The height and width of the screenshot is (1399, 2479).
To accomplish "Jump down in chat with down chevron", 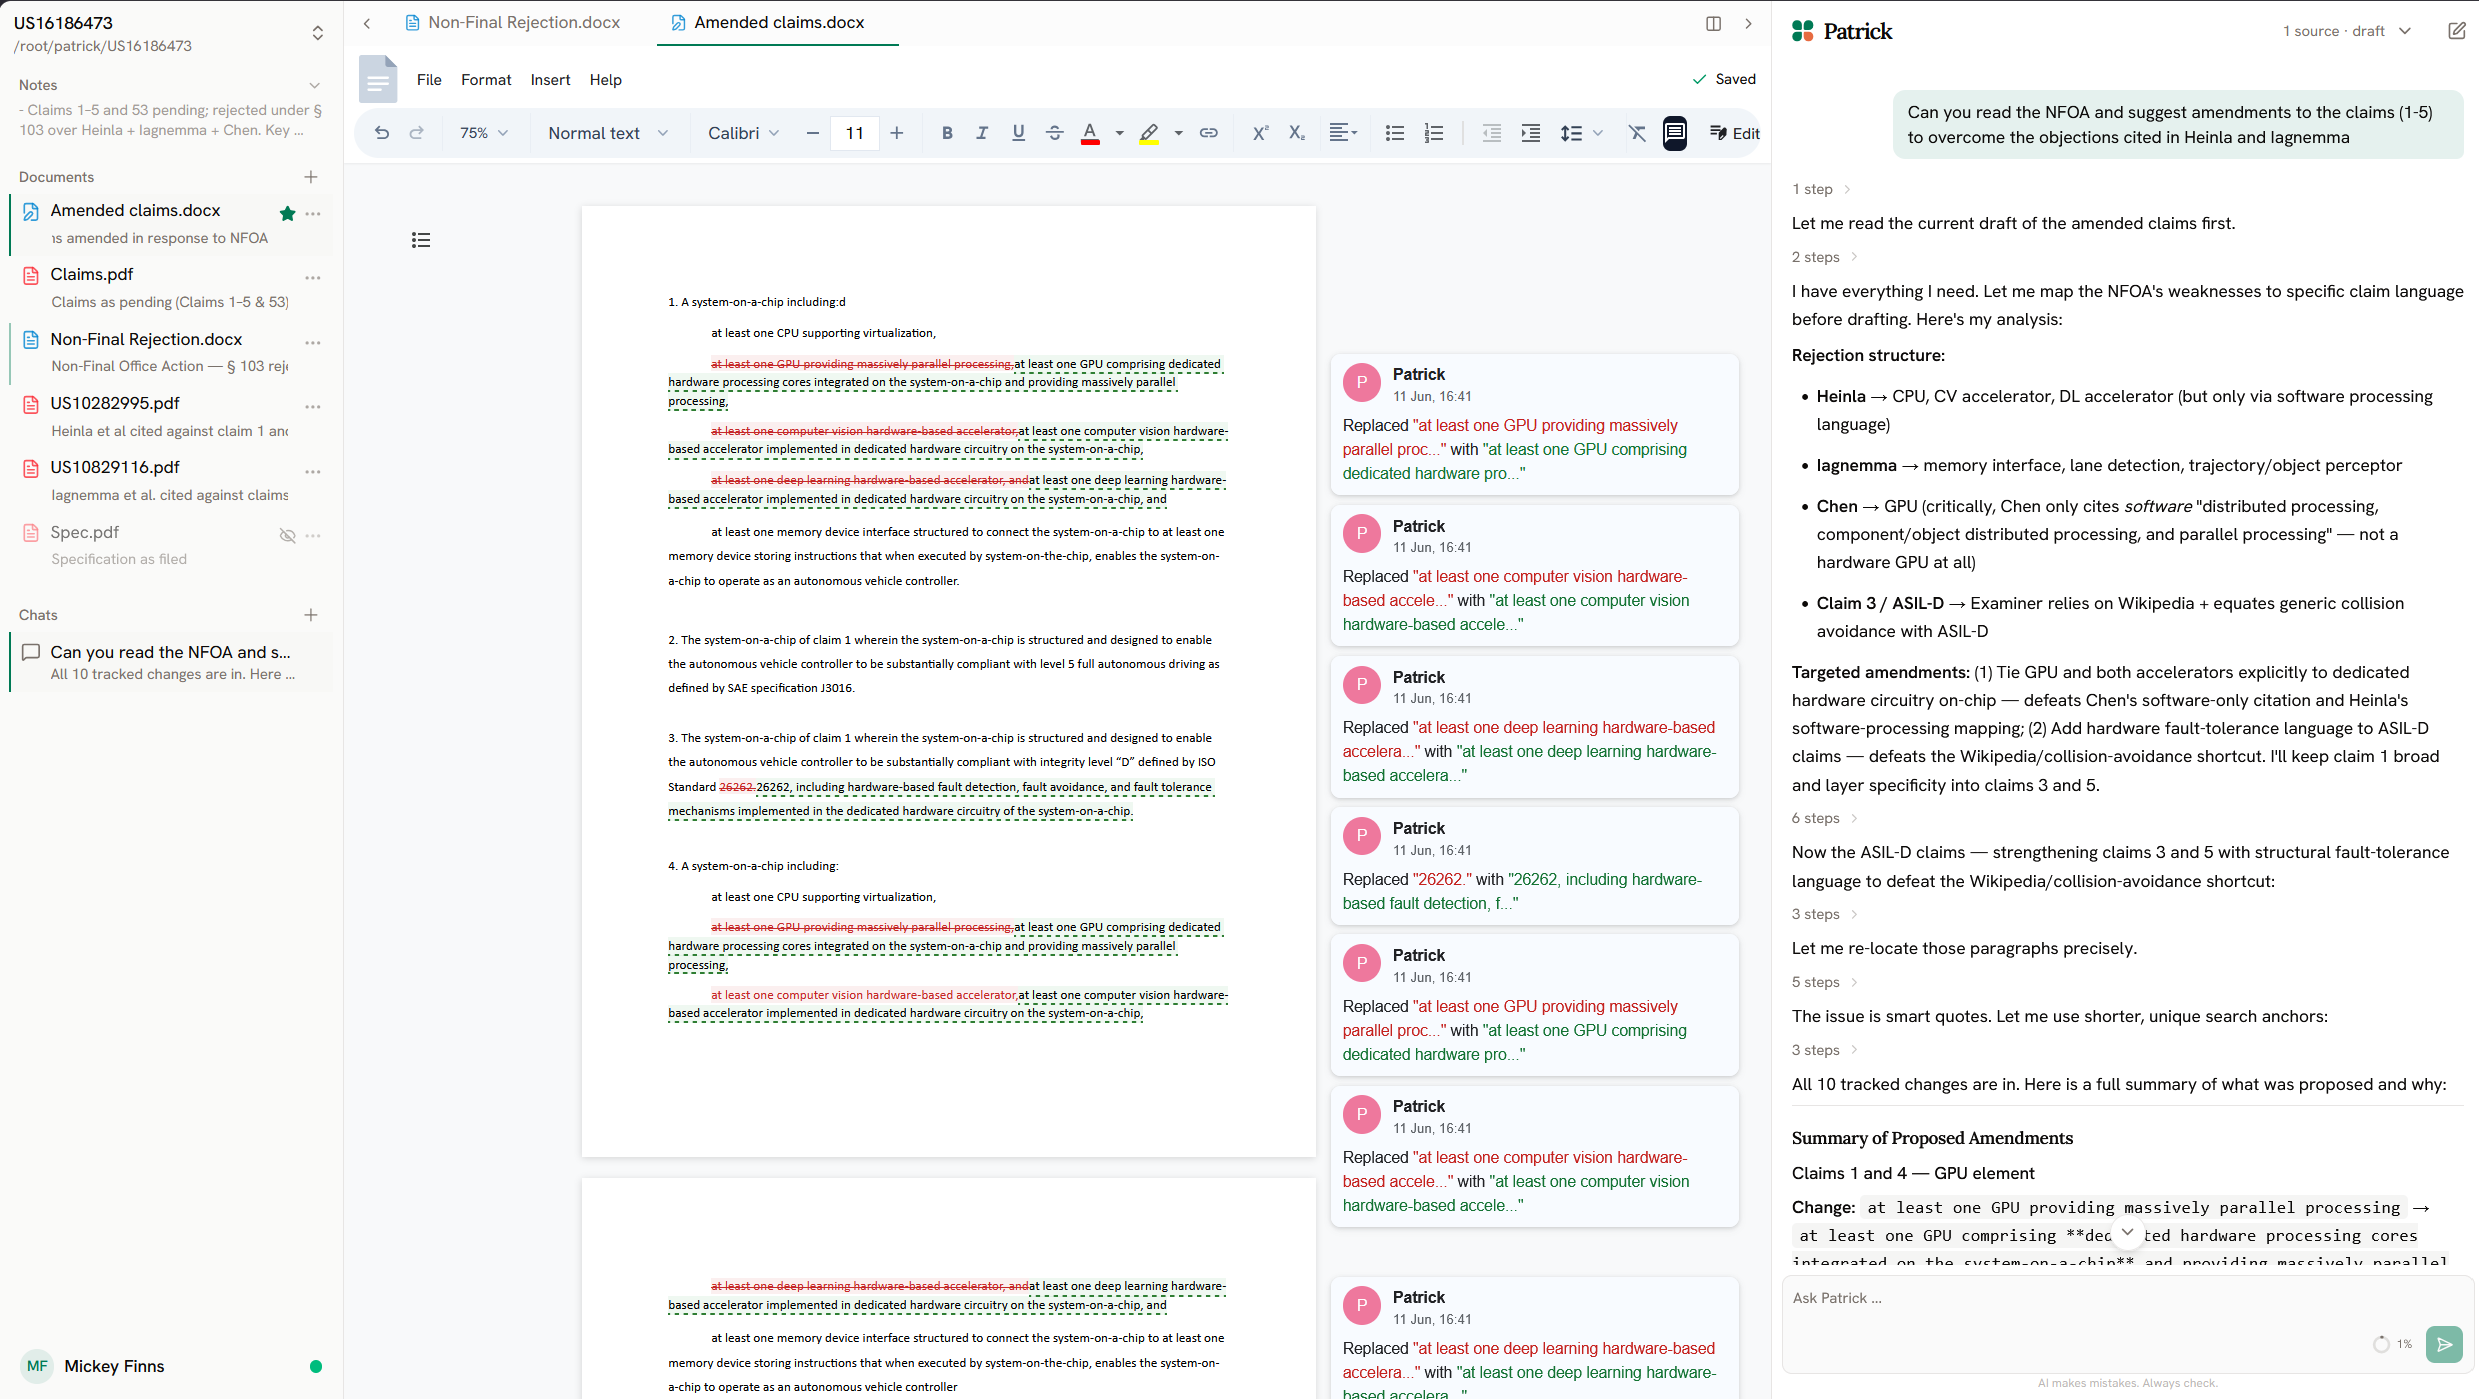I will point(2127,1232).
